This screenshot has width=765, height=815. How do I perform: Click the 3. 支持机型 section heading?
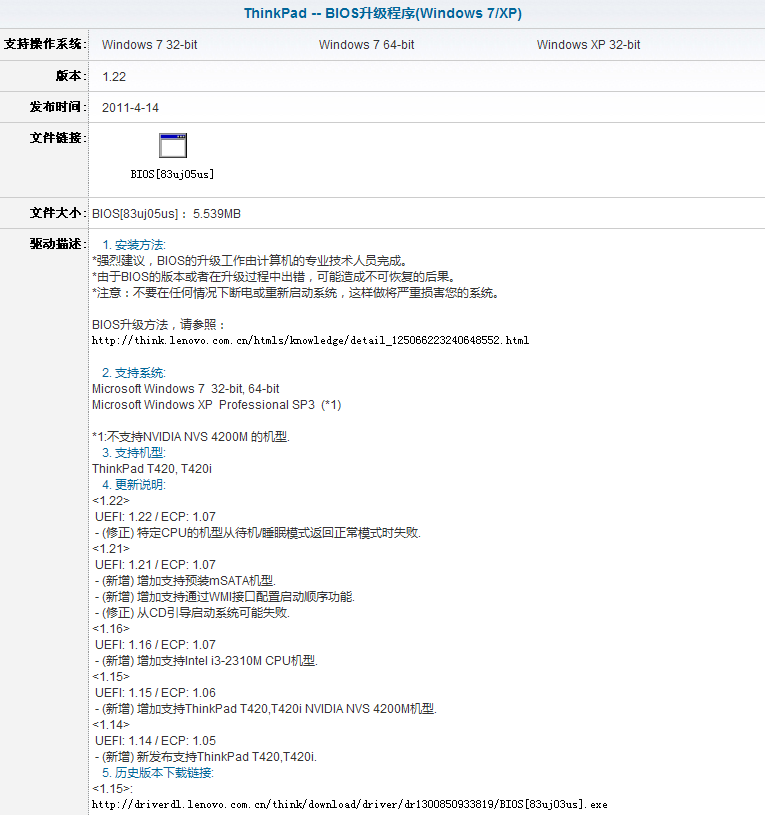pyautogui.click(x=134, y=453)
